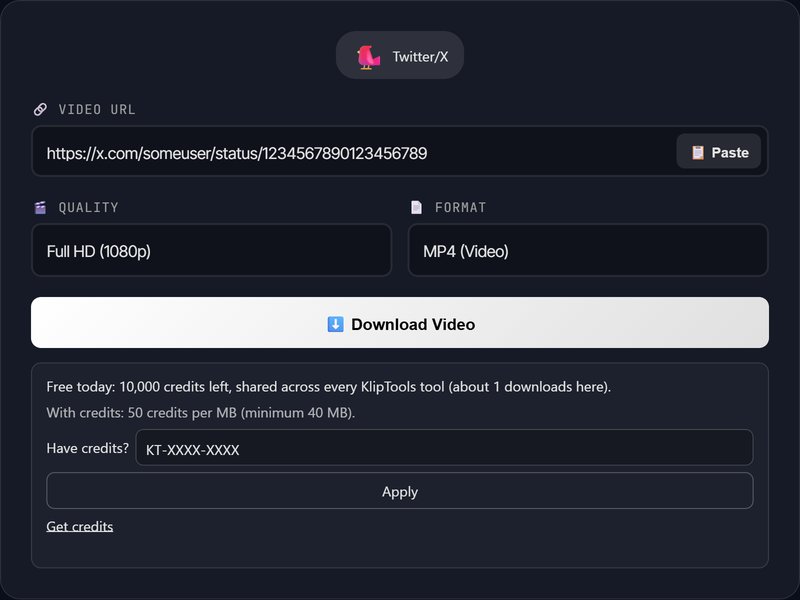Click the Paste button
The height and width of the screenshot is (600, 800).
(718, 152)
